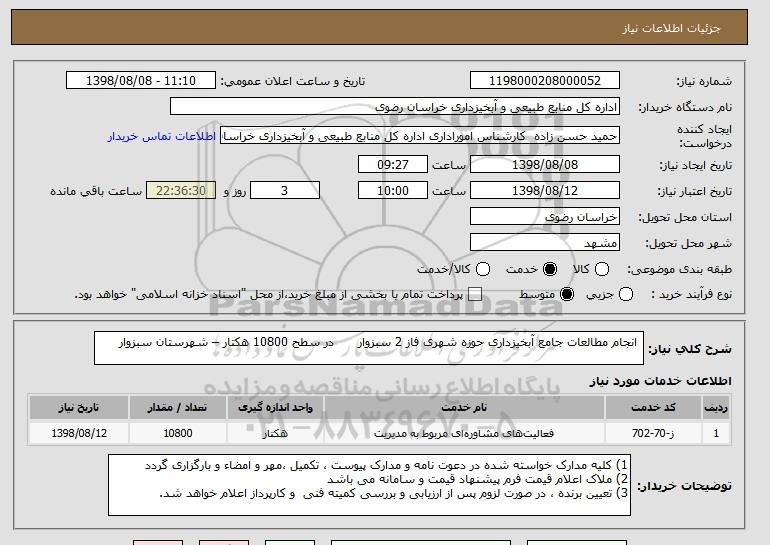Click the validity time field 10:00
The width and height of the screenshot is (770, 545).
pyautogui.click(x=393, y=191)
